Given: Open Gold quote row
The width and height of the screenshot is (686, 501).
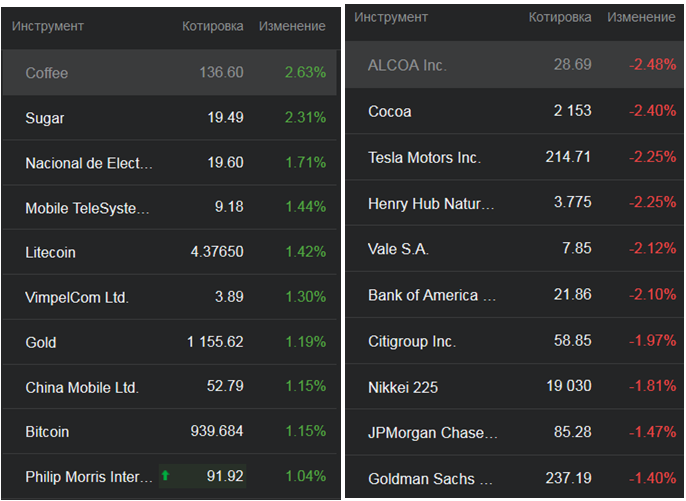Looking at the screenshot, I should 41,343.
